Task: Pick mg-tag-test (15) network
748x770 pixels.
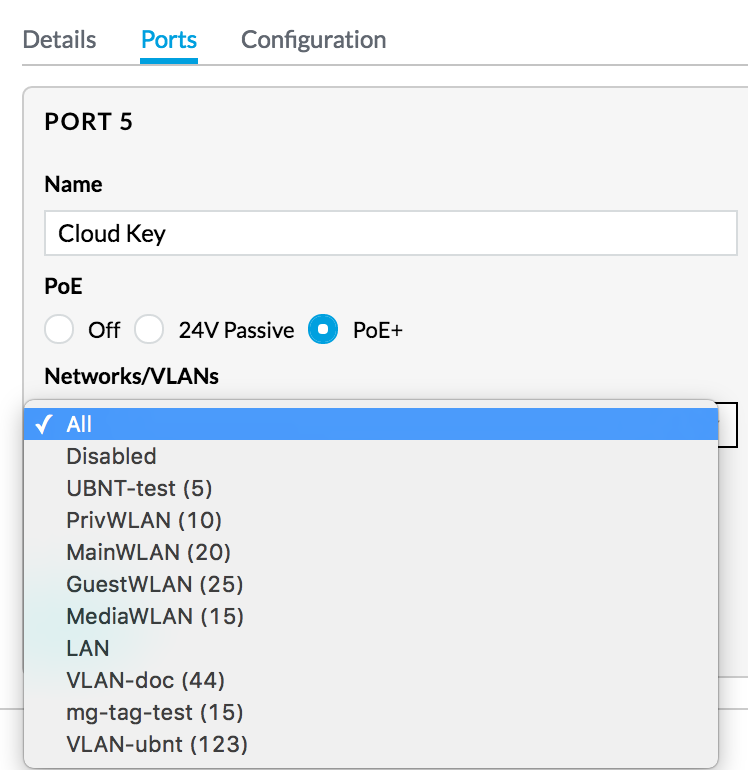Action: [x=371, y=712]
